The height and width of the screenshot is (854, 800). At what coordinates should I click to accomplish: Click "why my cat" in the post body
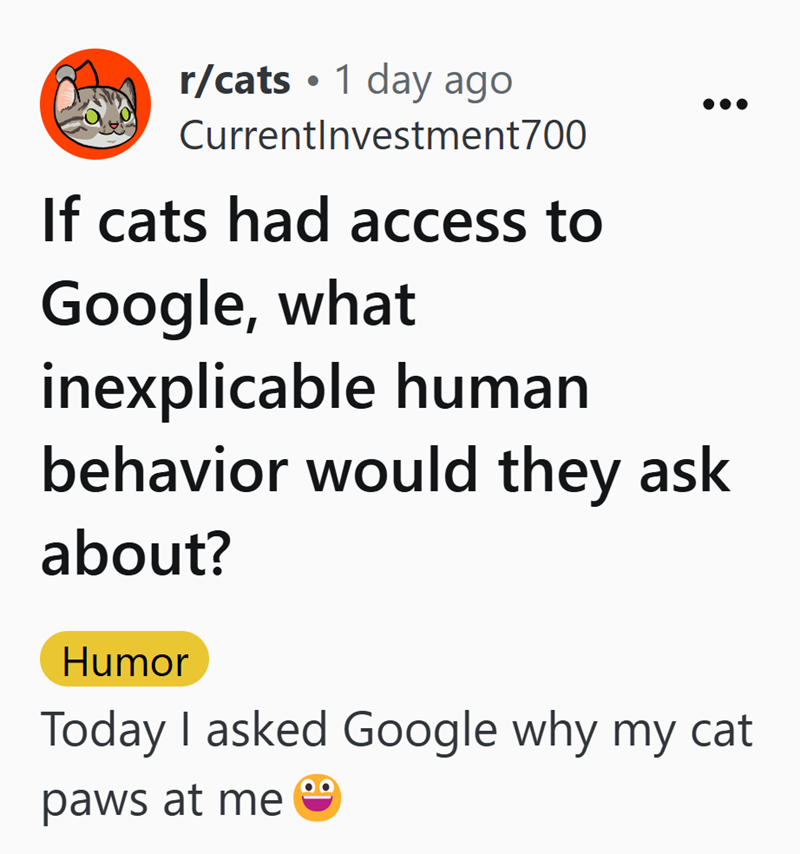tap(632, 732)
